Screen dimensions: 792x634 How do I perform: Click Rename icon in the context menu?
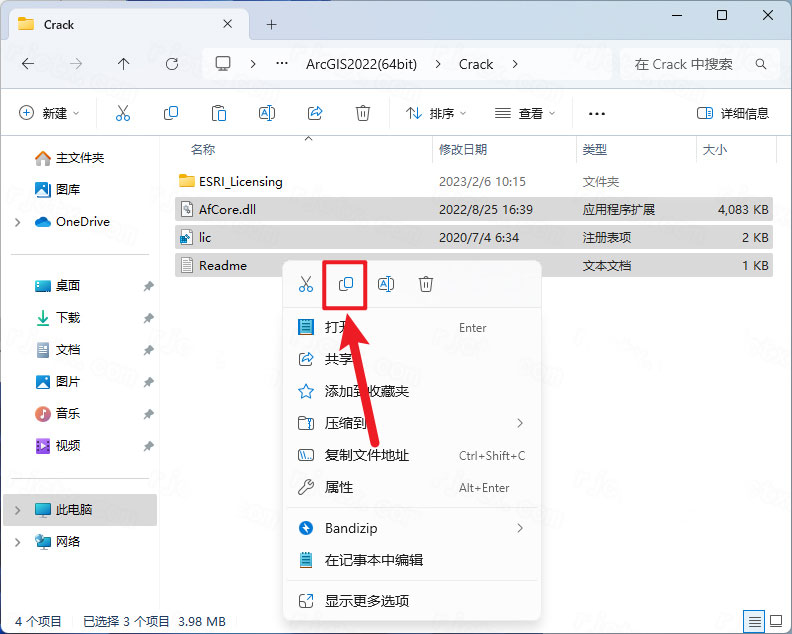point(386,284)
